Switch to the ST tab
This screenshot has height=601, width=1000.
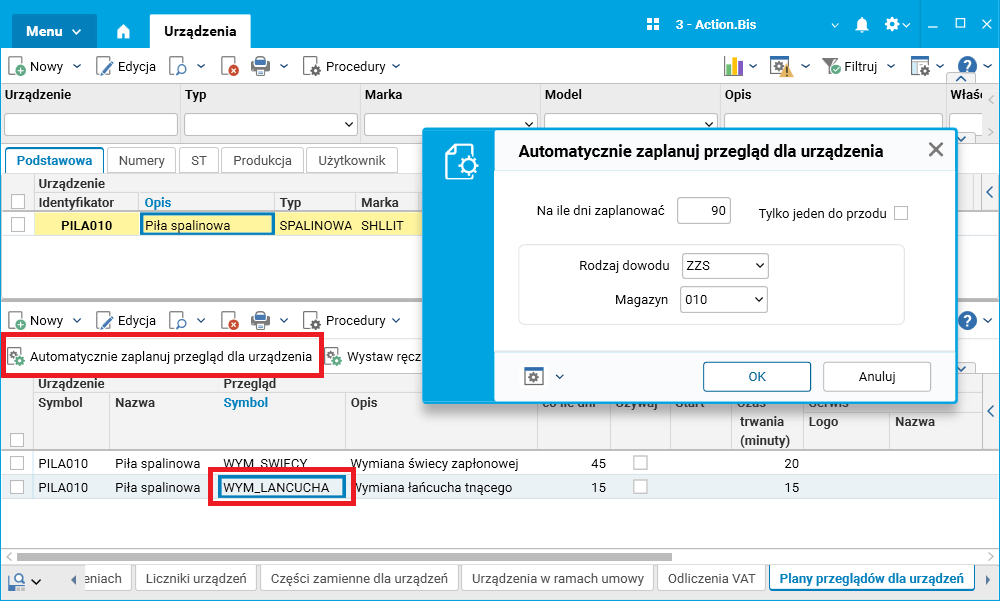199,160
